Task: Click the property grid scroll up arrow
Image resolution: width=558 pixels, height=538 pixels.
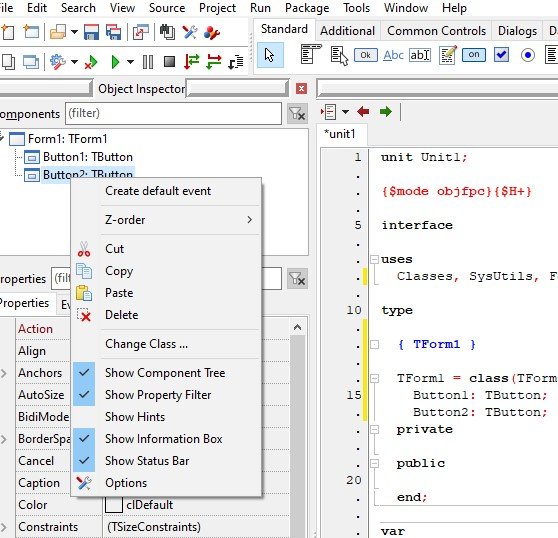Action: (x=298, y=327)
